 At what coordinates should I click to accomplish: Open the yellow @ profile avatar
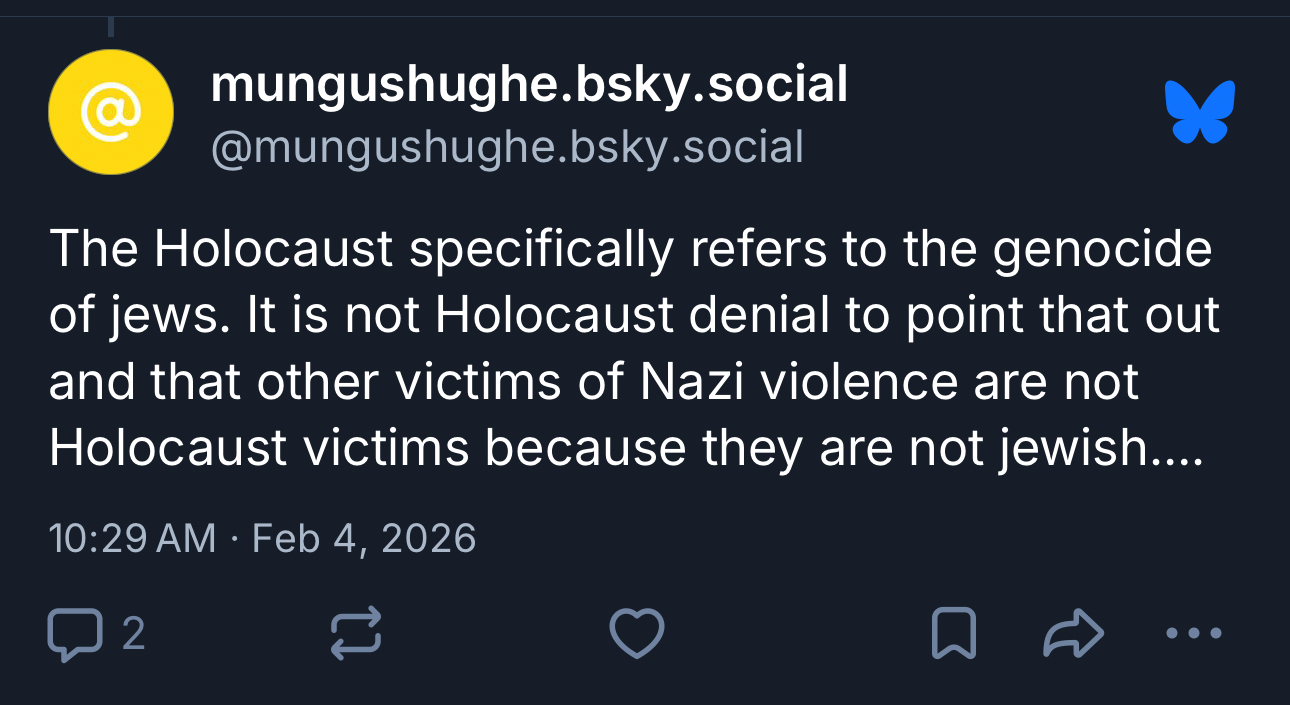(x=111, y=112)
